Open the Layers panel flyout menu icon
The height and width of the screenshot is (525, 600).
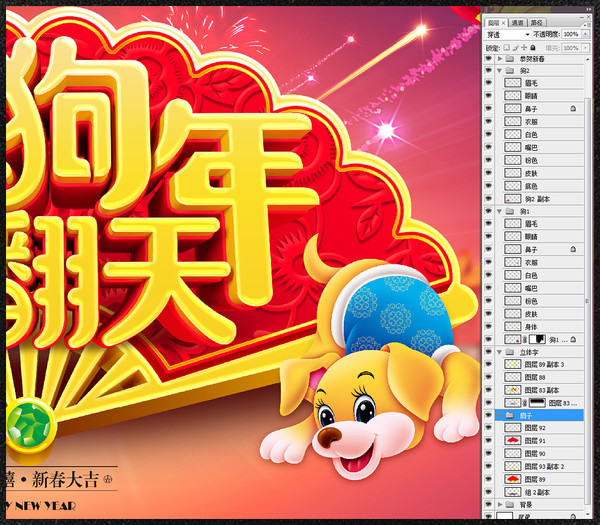pyautogui.click(x=585, y=24)
